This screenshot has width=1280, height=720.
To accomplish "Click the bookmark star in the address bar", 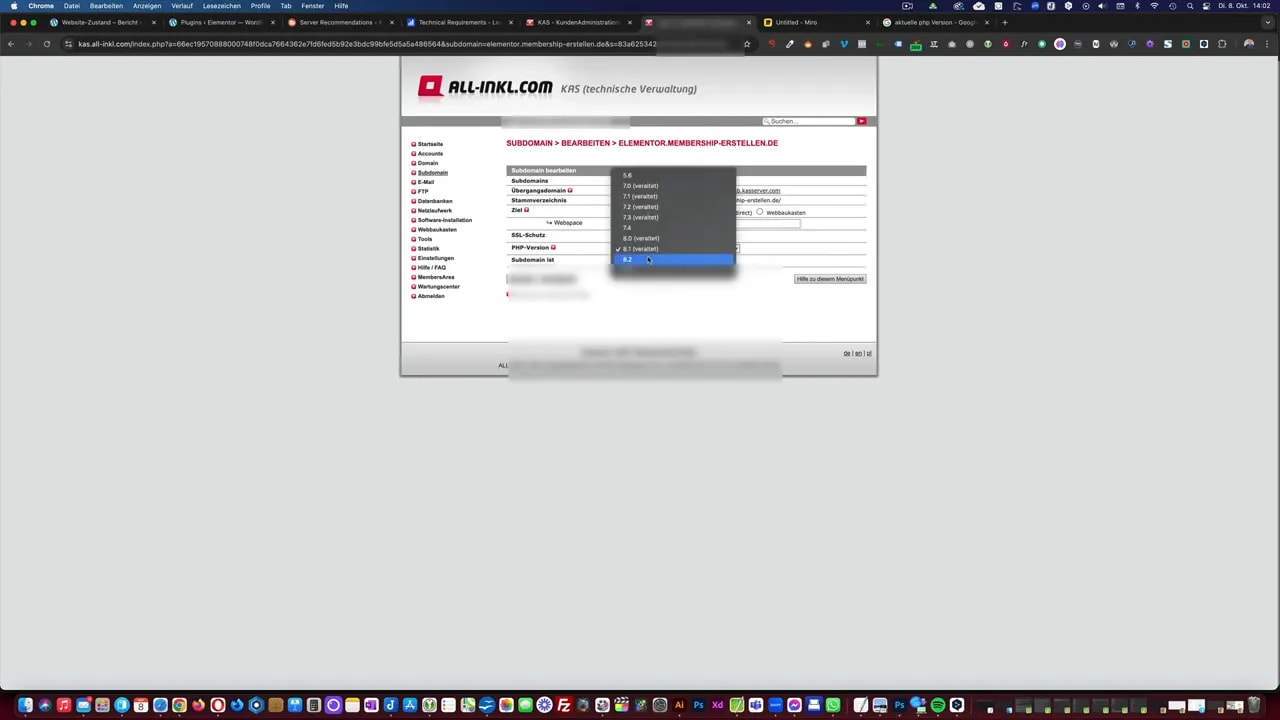I will [x=746, y=43].
